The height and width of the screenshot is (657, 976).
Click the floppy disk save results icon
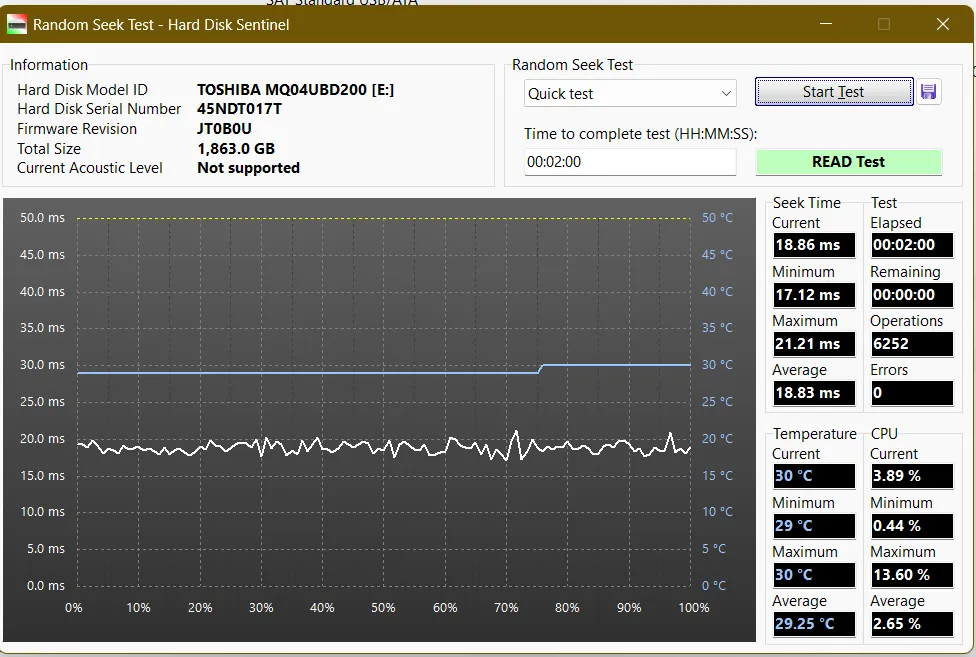click(x=928, y=92)
